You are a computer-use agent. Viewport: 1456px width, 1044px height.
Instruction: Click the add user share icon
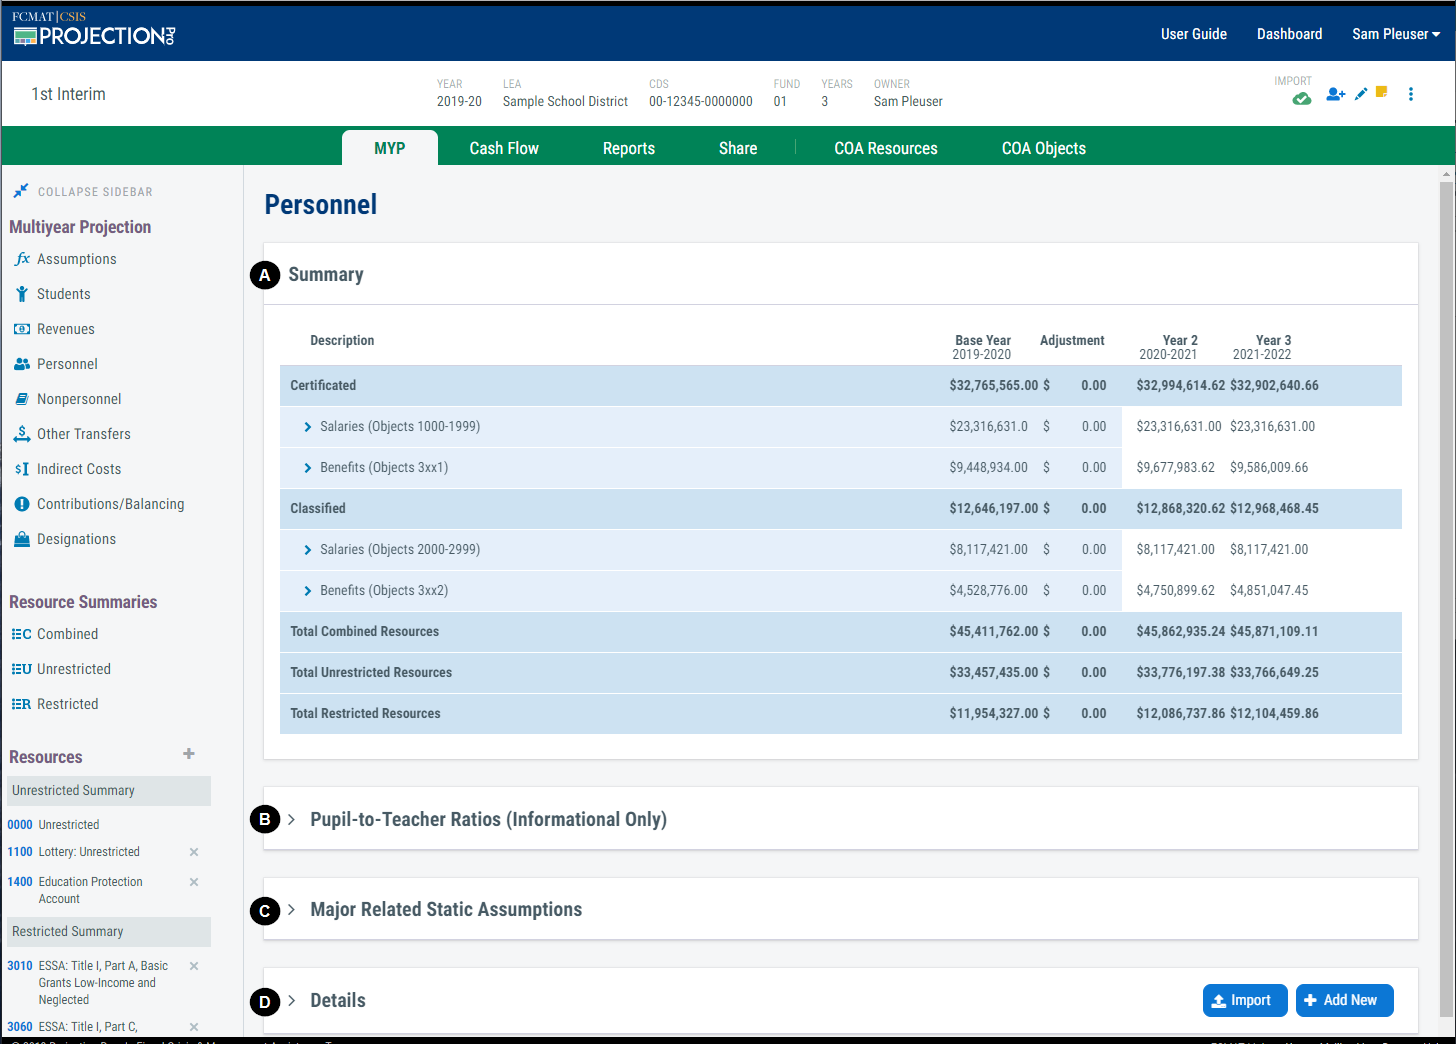[1336, 94]
